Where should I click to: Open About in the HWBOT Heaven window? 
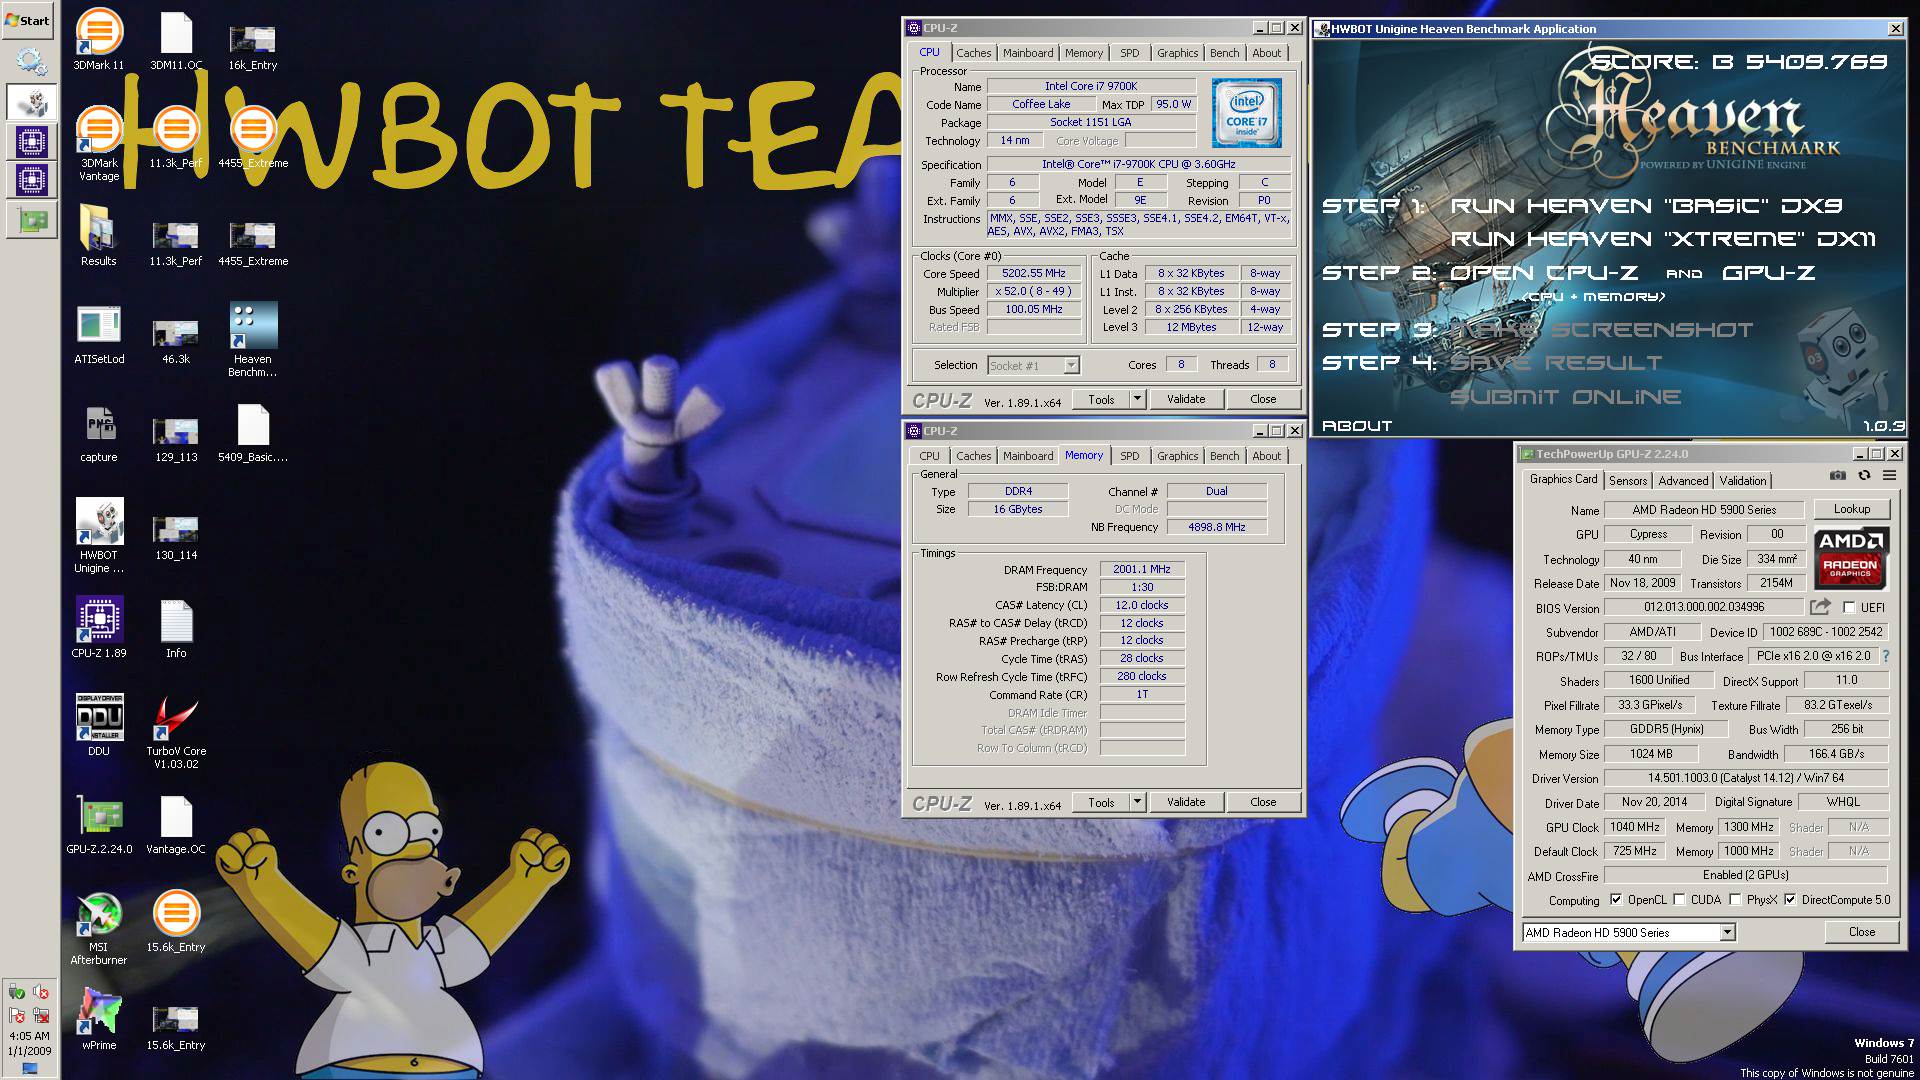[x=1357, y=426]
